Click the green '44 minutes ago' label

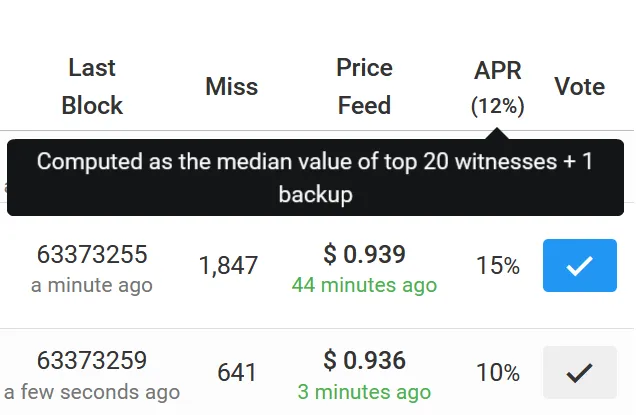(364, 285)
